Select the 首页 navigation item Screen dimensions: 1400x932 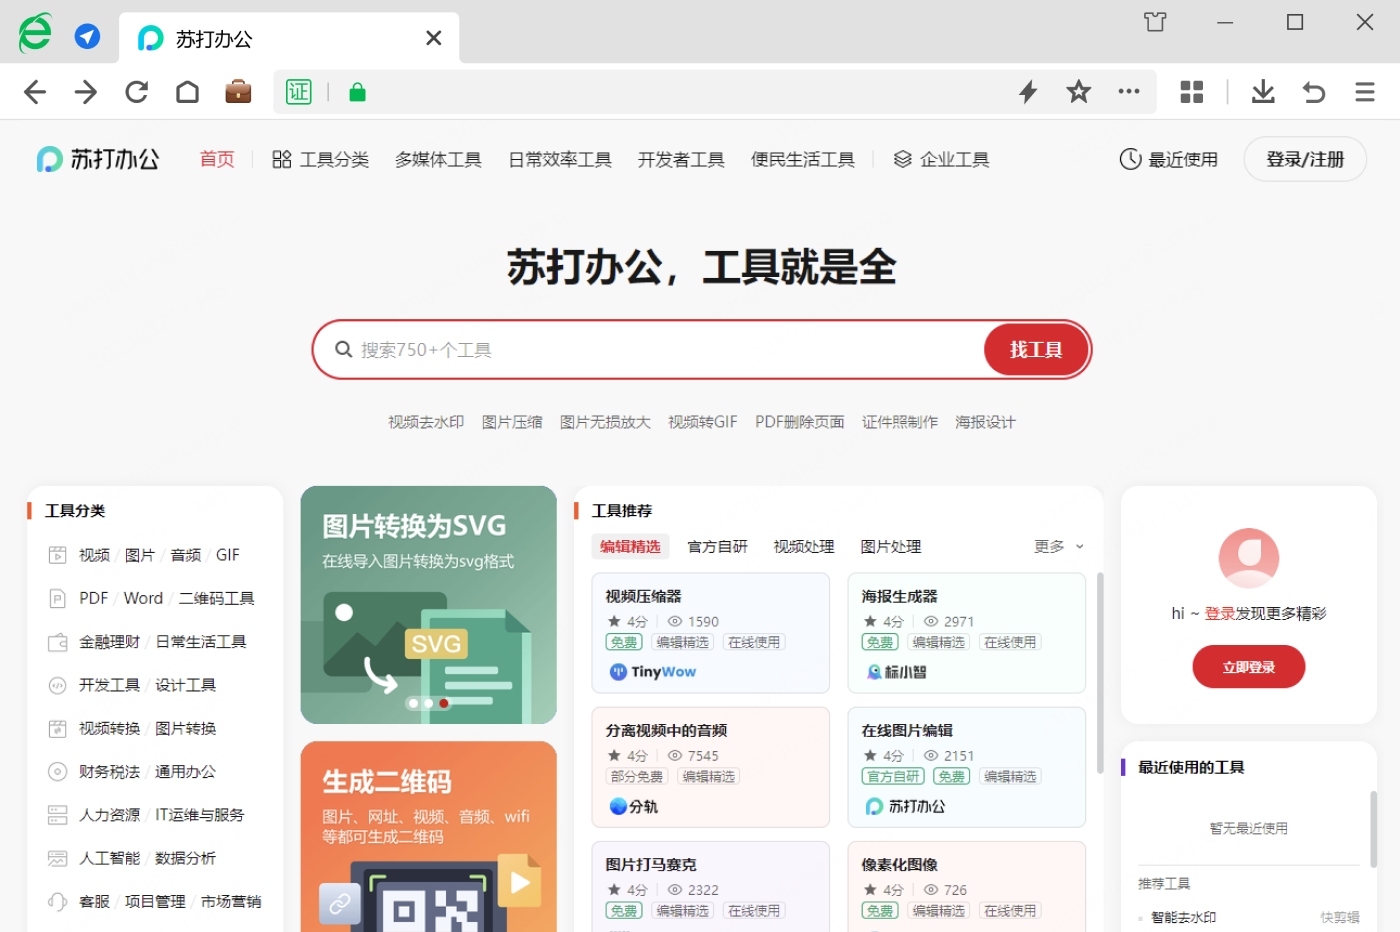tap(217, 159)
